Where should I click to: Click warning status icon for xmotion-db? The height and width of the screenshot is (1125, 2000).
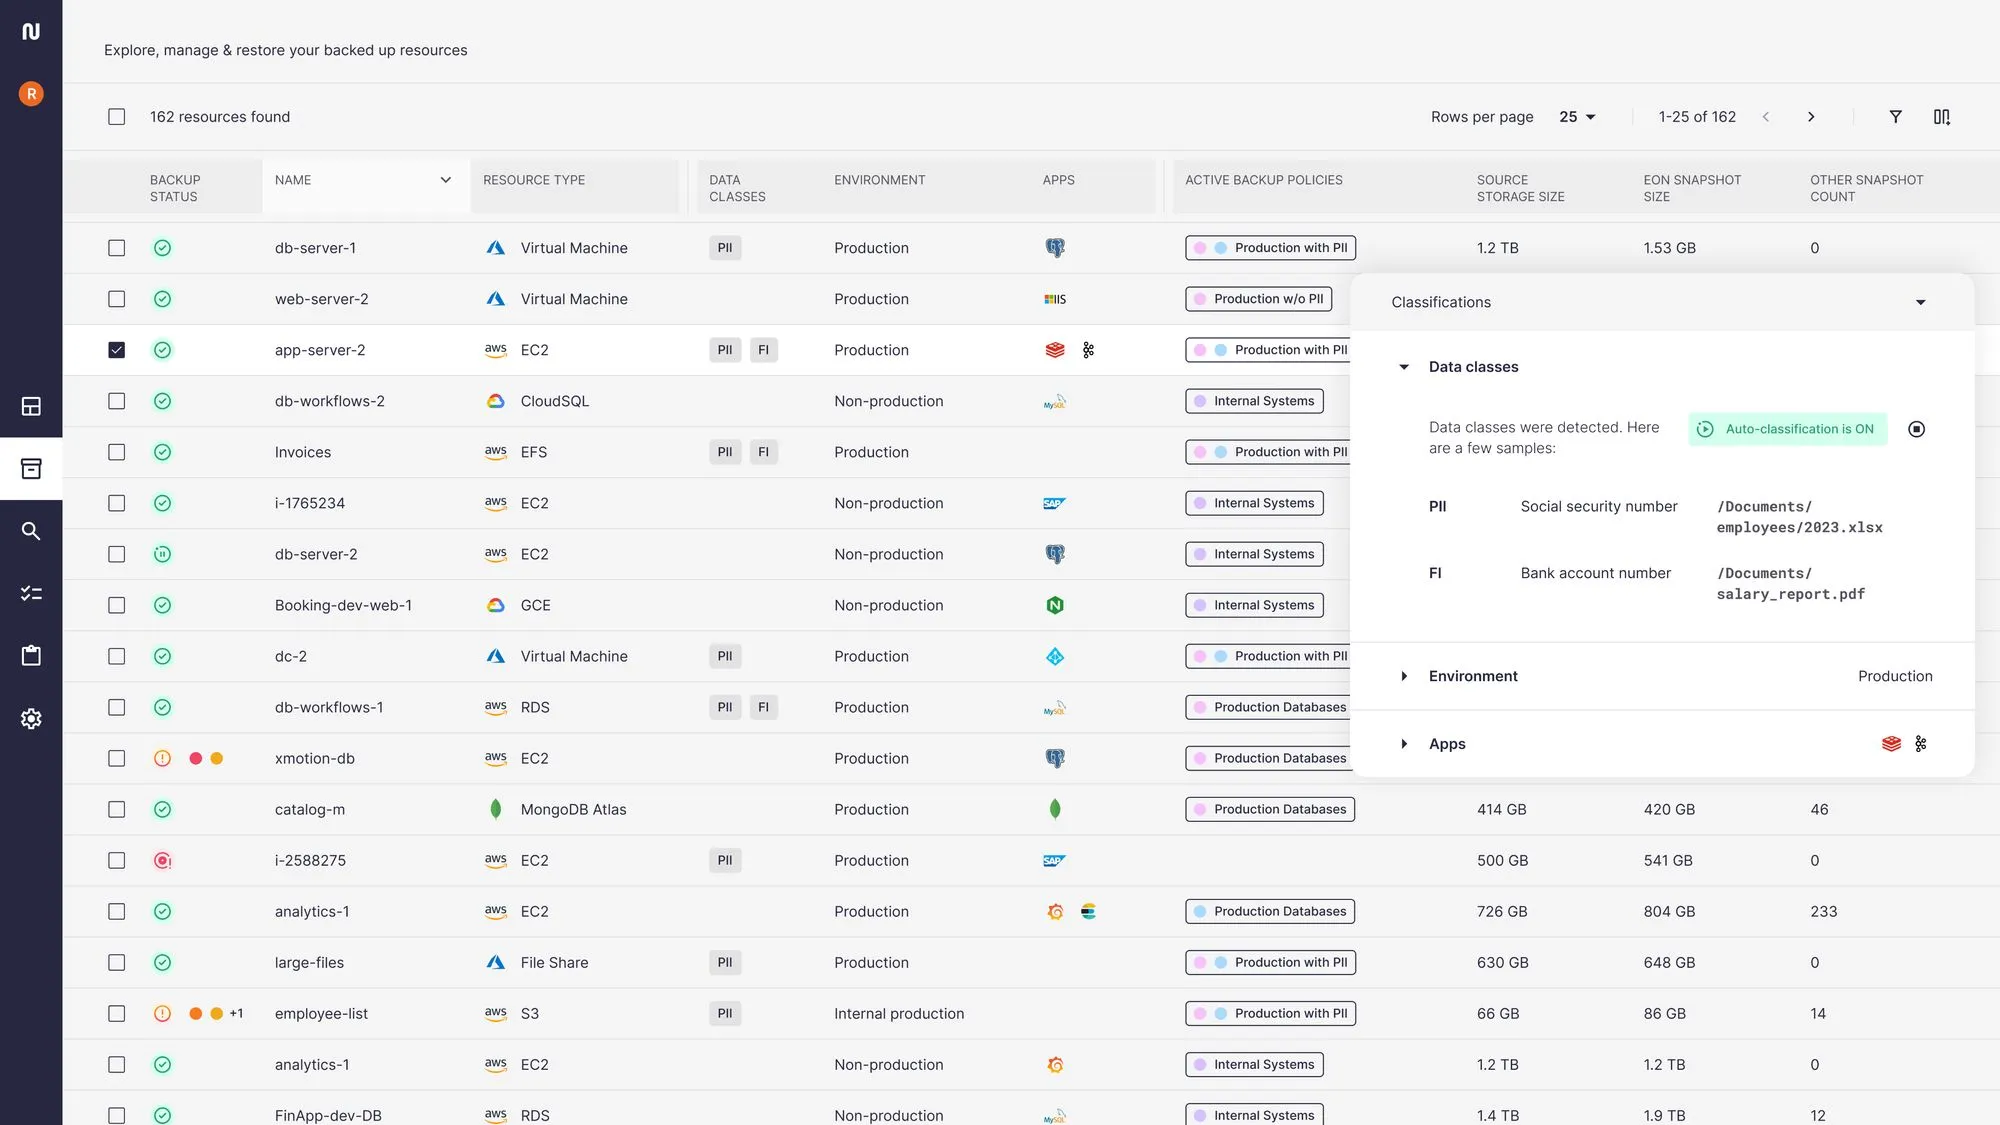pos(162,758)
